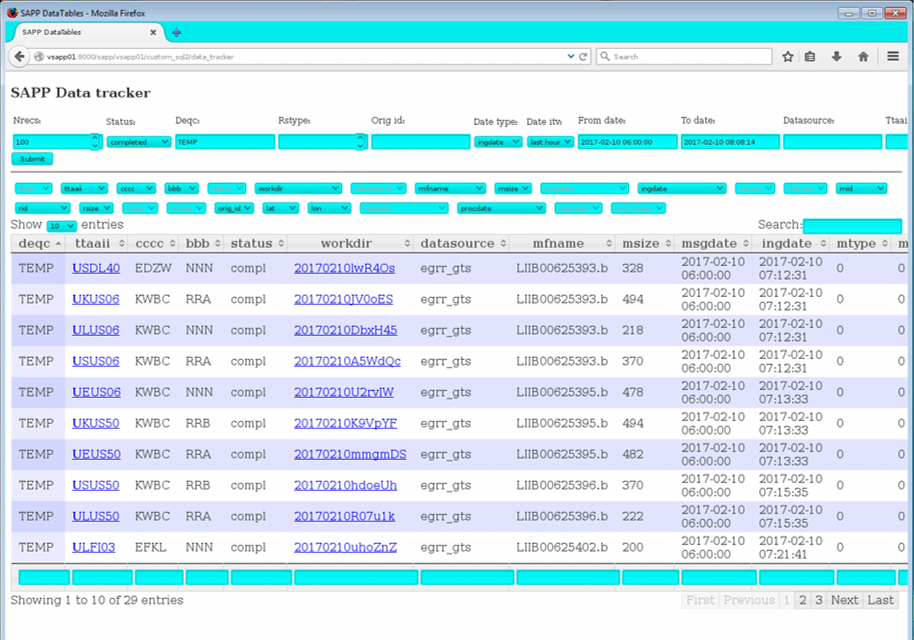Open the last hour interval dropdown
This screenshot has height=640, width=914.
tap(550, 142)
